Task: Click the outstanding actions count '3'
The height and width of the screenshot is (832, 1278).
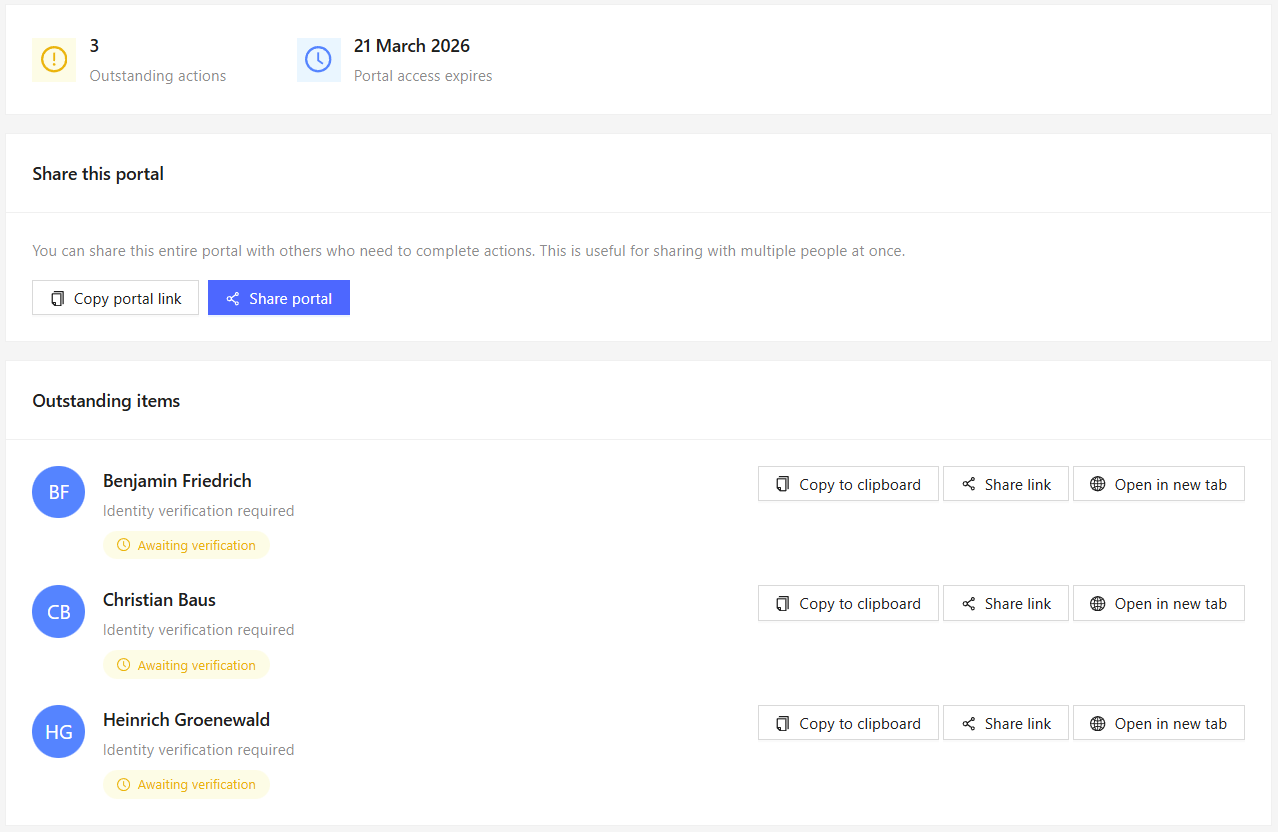Action: click(x=94, y=46)
